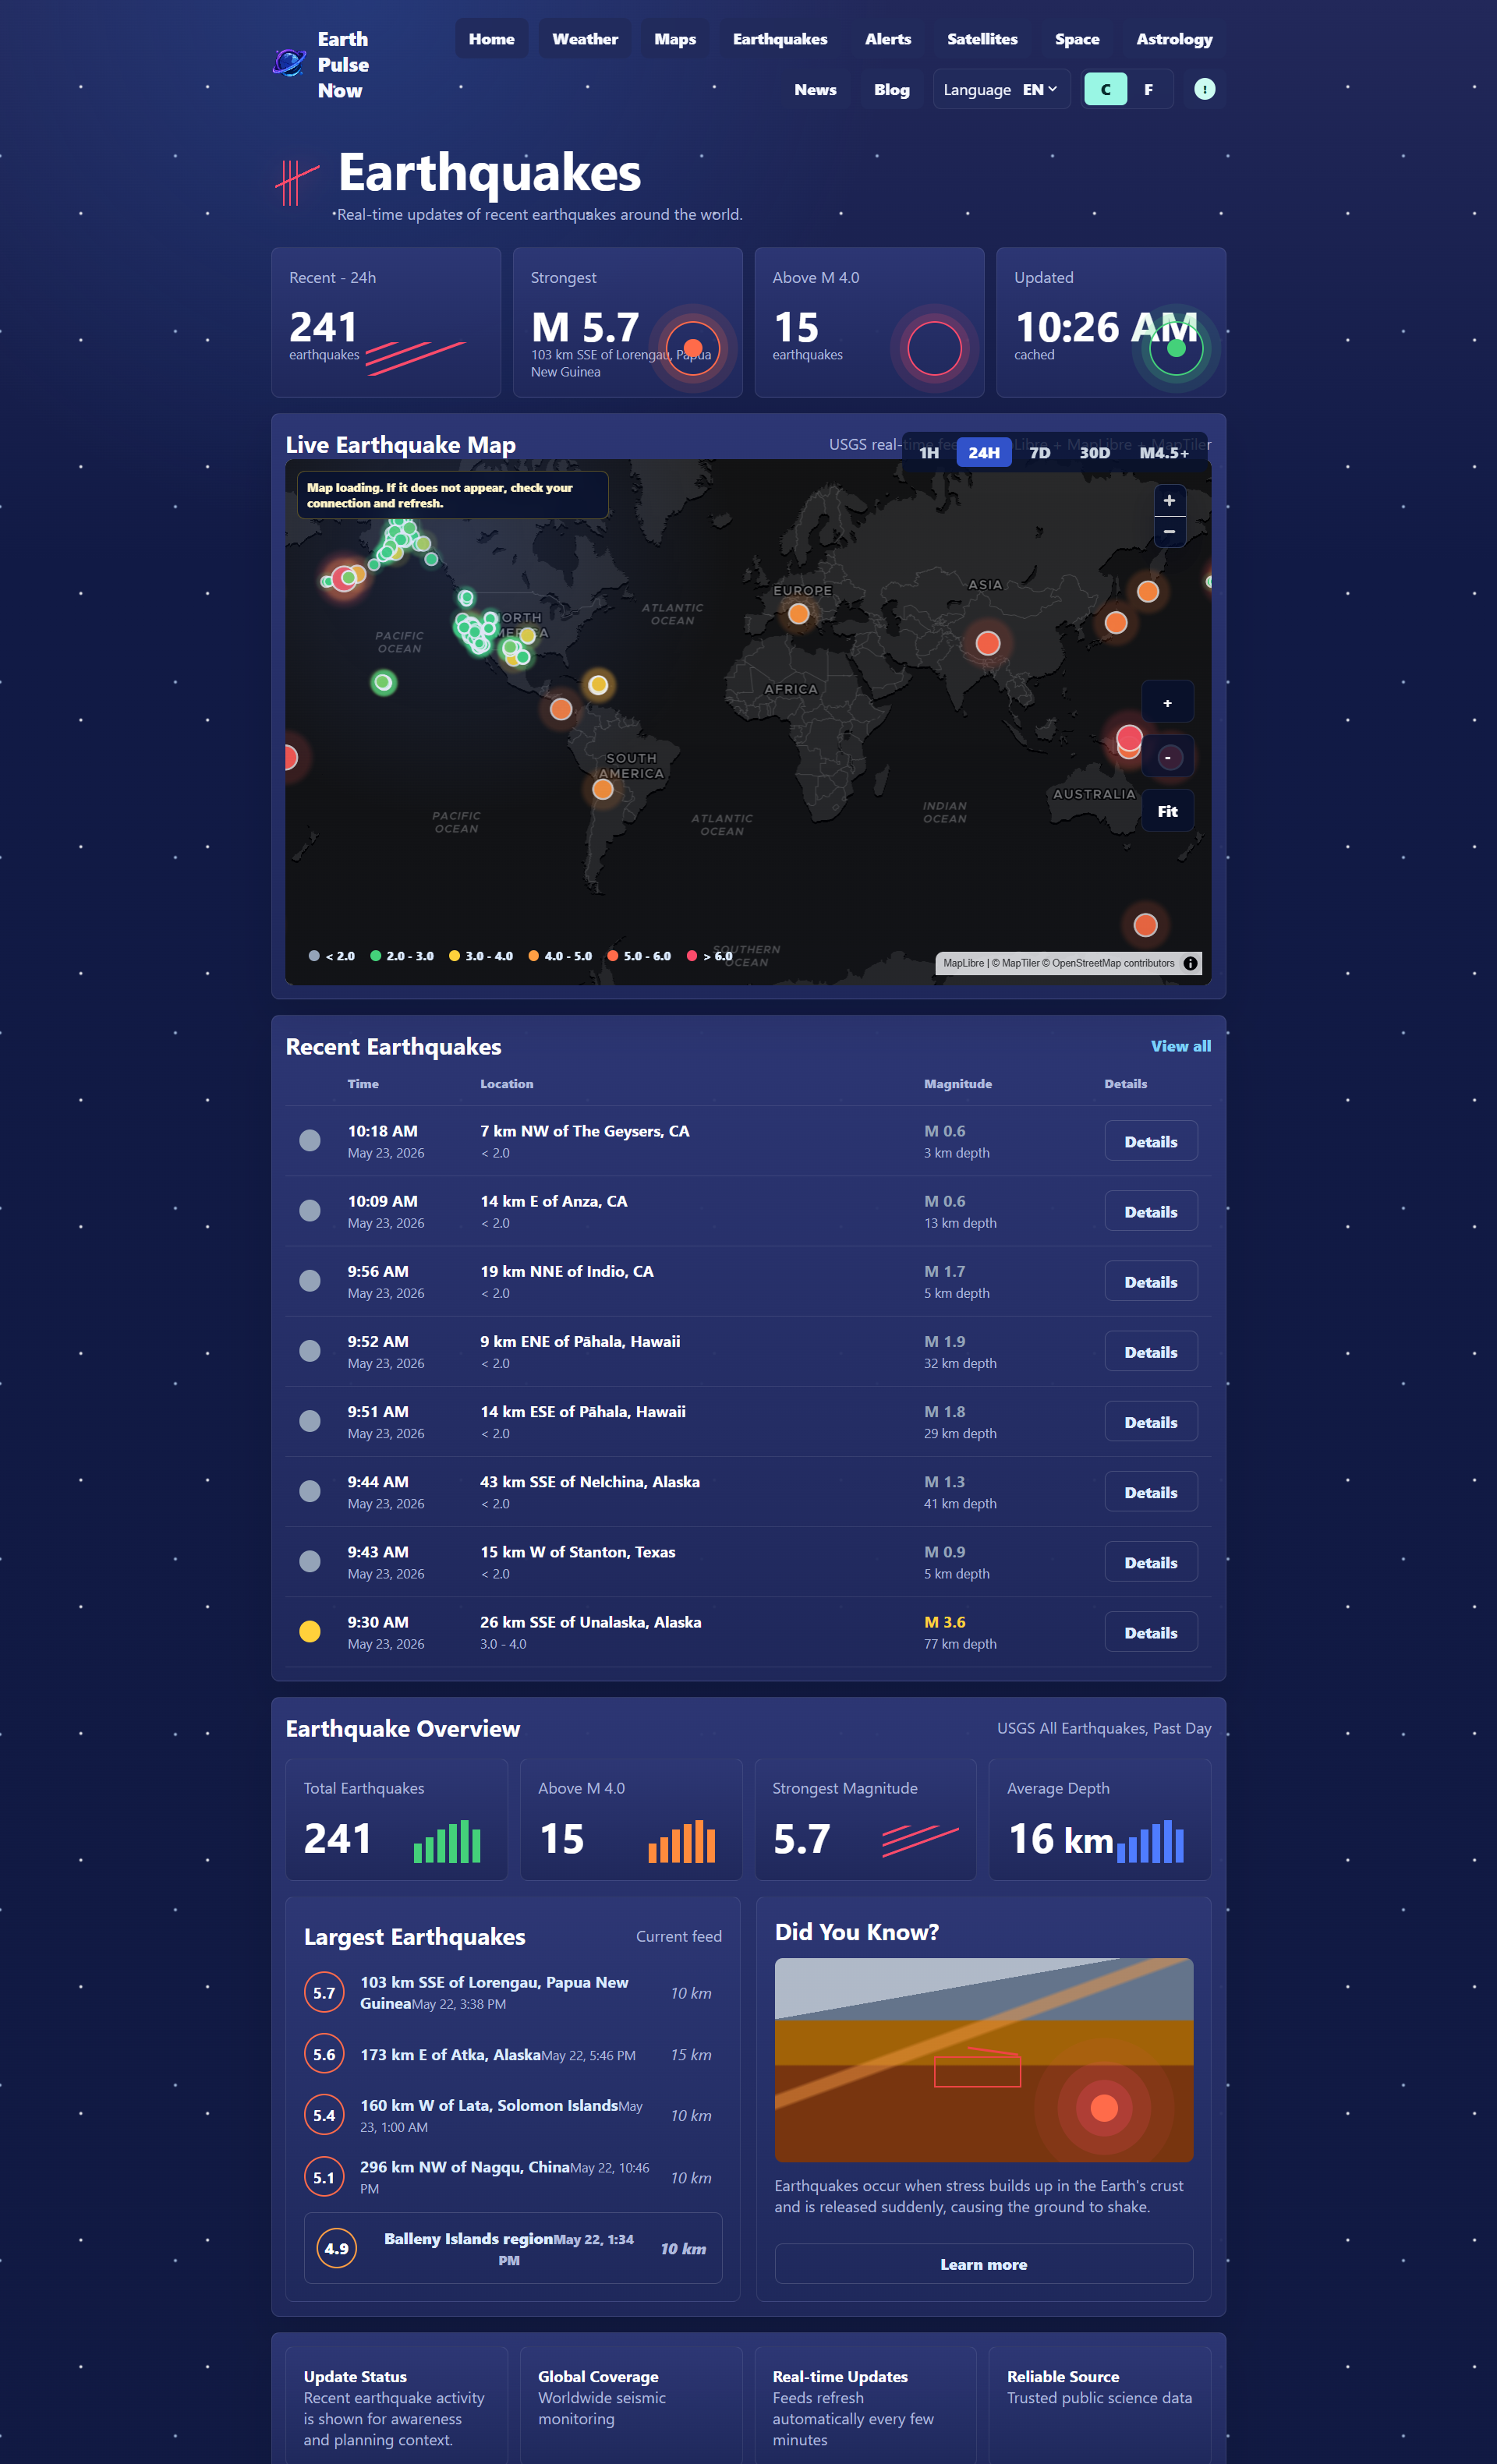
Task: Click the Did You Know fault illustration
Action: pyautogui.click(x=983, y=2060)
